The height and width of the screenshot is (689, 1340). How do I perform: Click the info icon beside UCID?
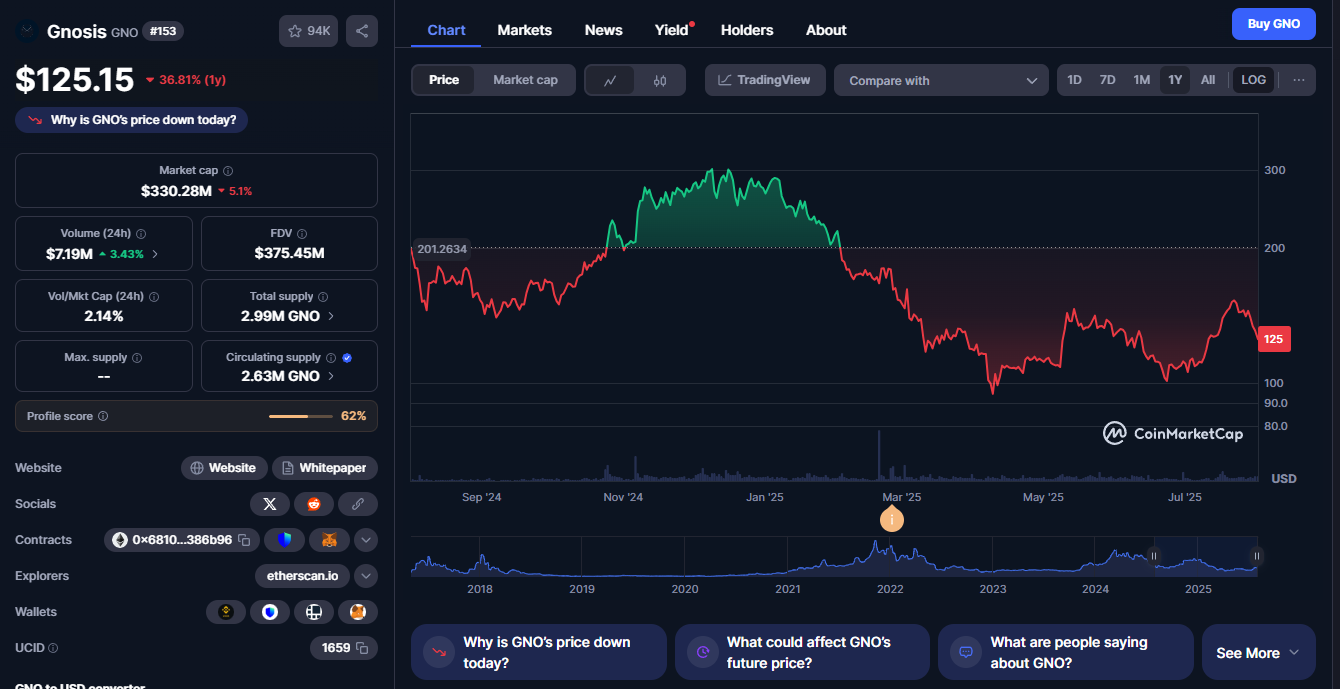tap(53, 648)
